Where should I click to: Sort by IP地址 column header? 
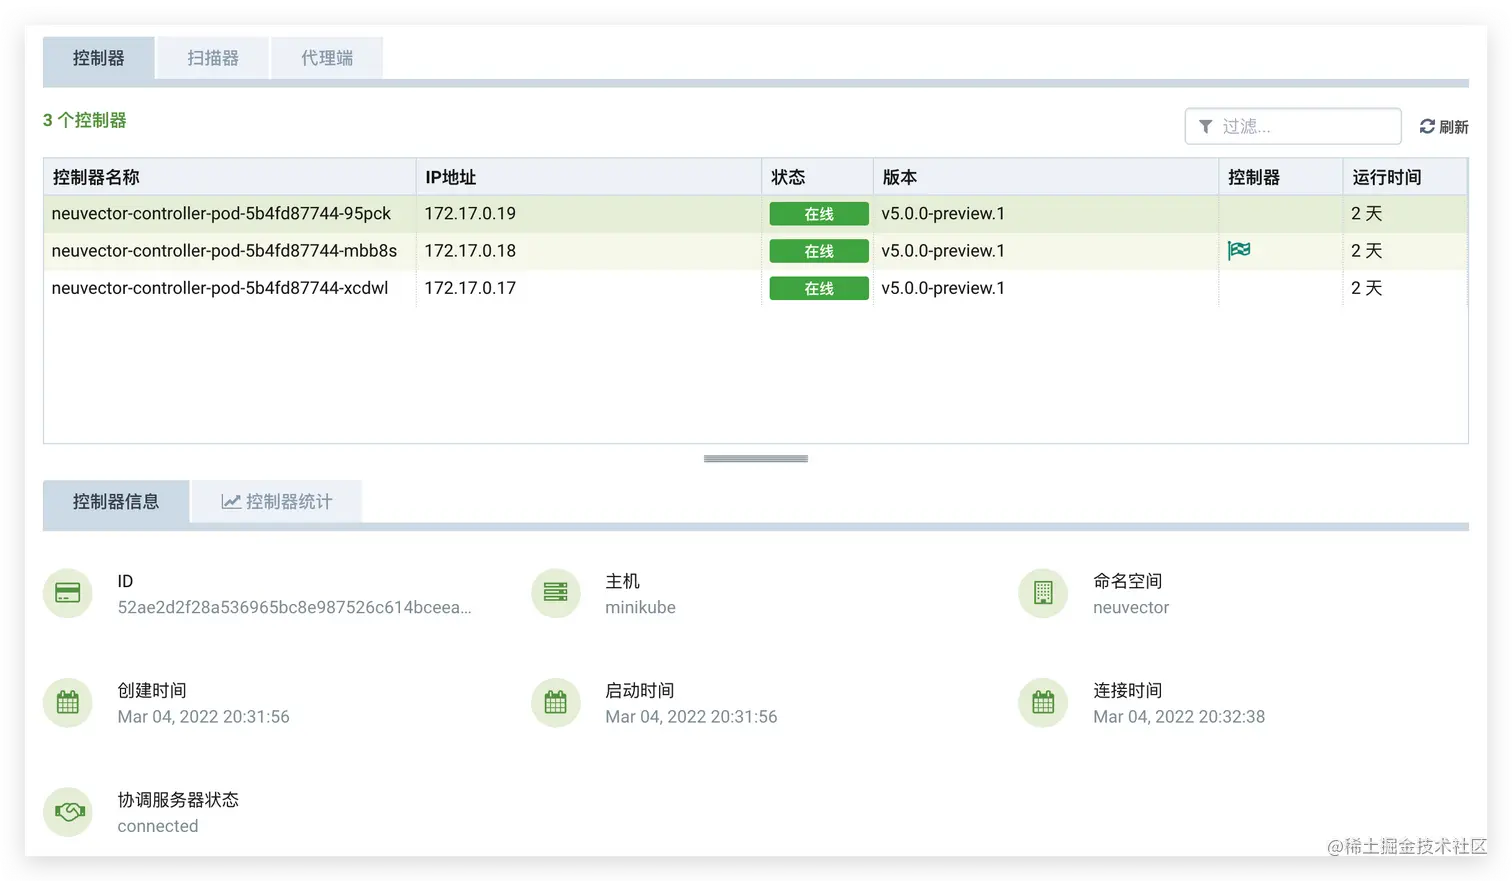point(588,177)
